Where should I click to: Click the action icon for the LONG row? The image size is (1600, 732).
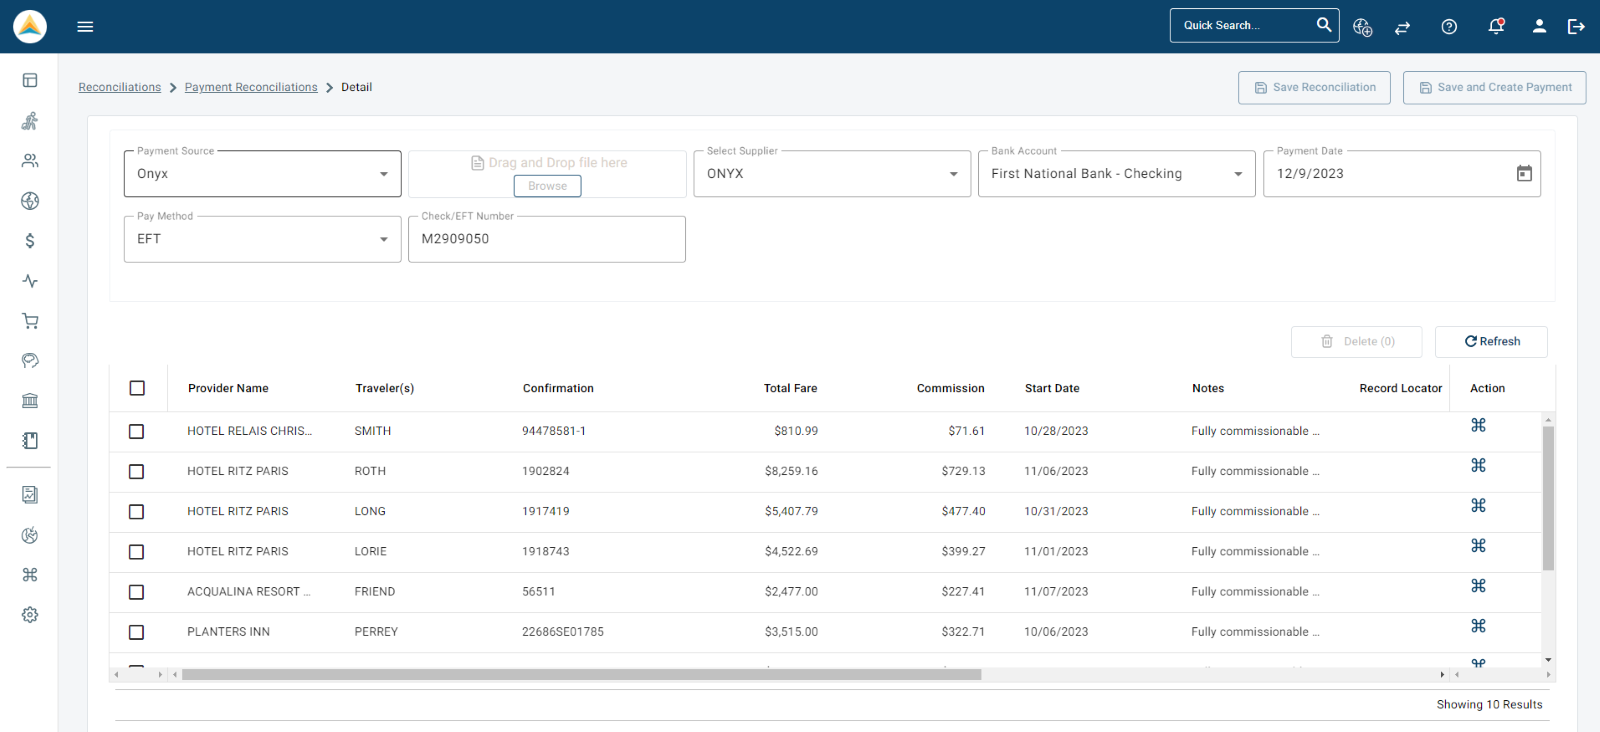1478,505
